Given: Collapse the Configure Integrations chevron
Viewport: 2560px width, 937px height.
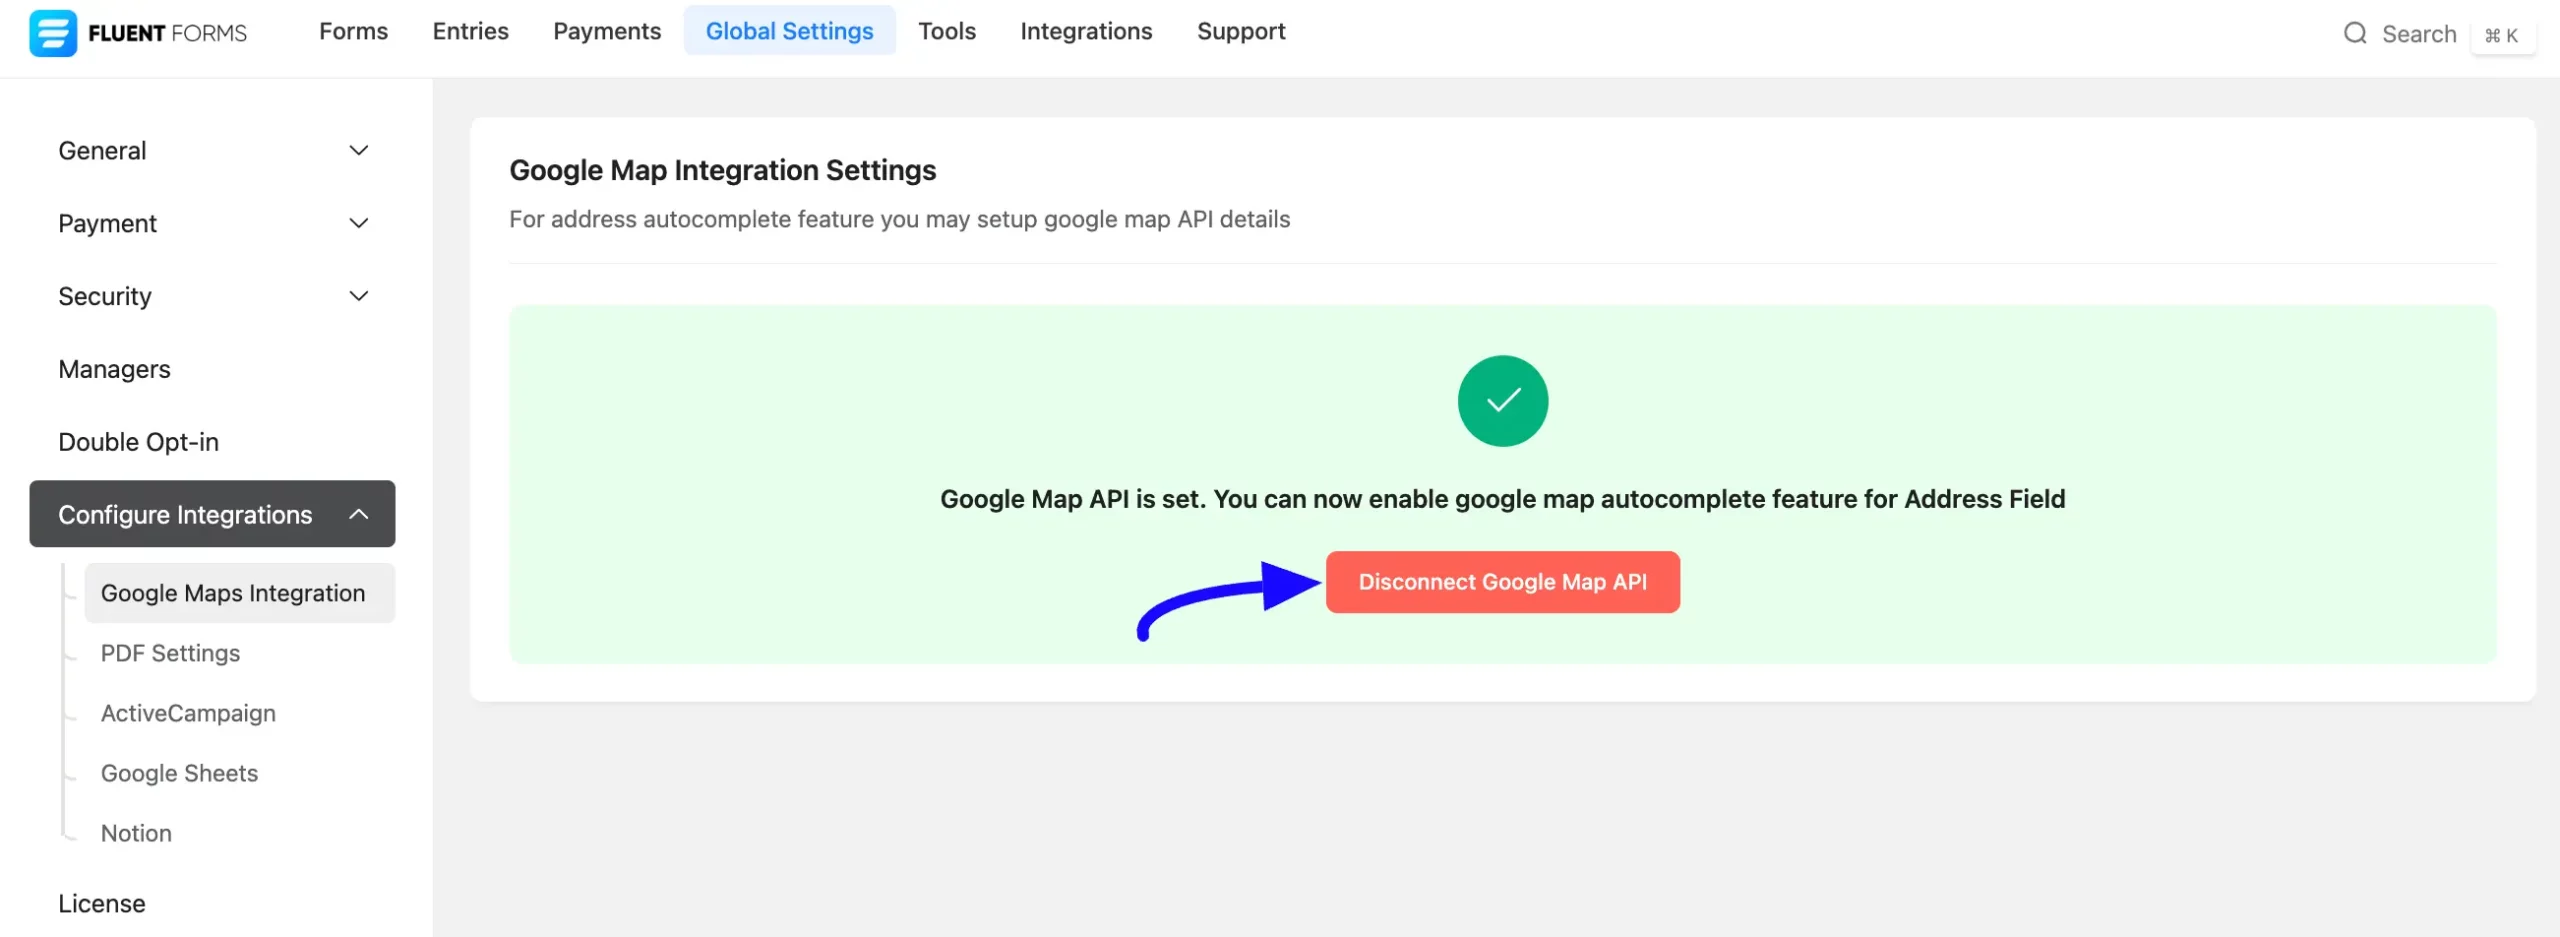Looking at the screenshot, I should [x=358, y=515].
